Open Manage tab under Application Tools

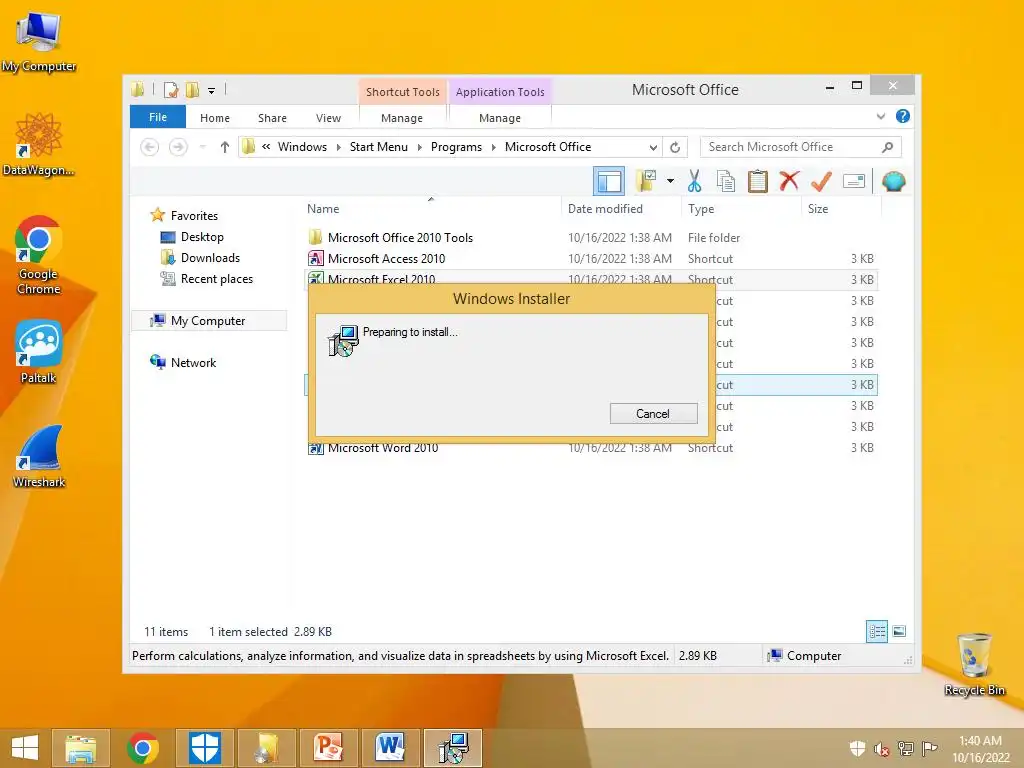[500, 118]
